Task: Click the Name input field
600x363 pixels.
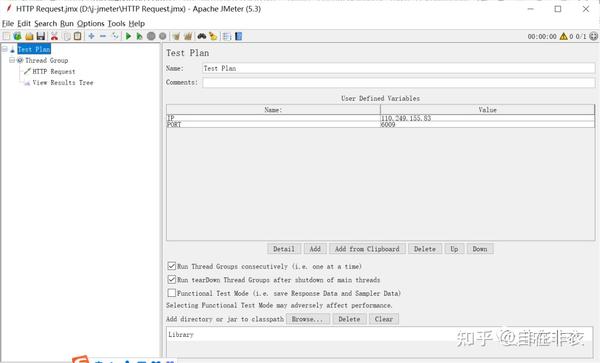Action: coord(398,68)
